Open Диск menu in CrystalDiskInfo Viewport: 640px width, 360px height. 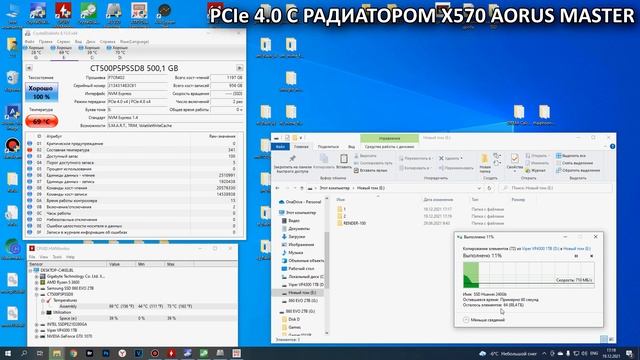[x=91, y=42]
